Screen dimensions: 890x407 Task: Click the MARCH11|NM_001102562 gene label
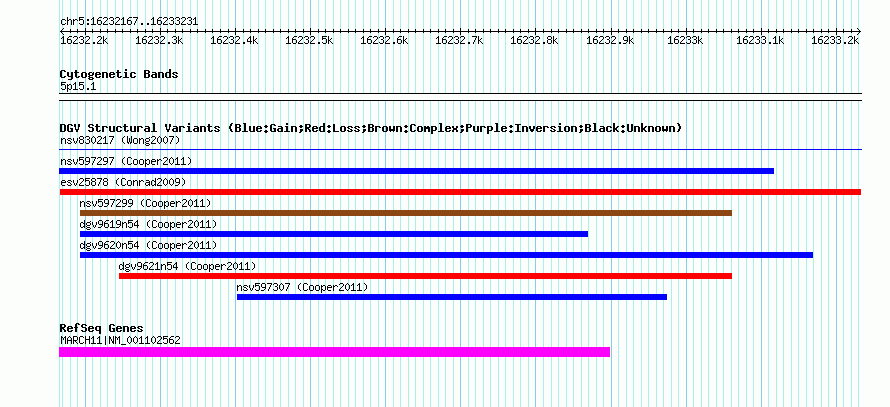click(x=120, y=340)
